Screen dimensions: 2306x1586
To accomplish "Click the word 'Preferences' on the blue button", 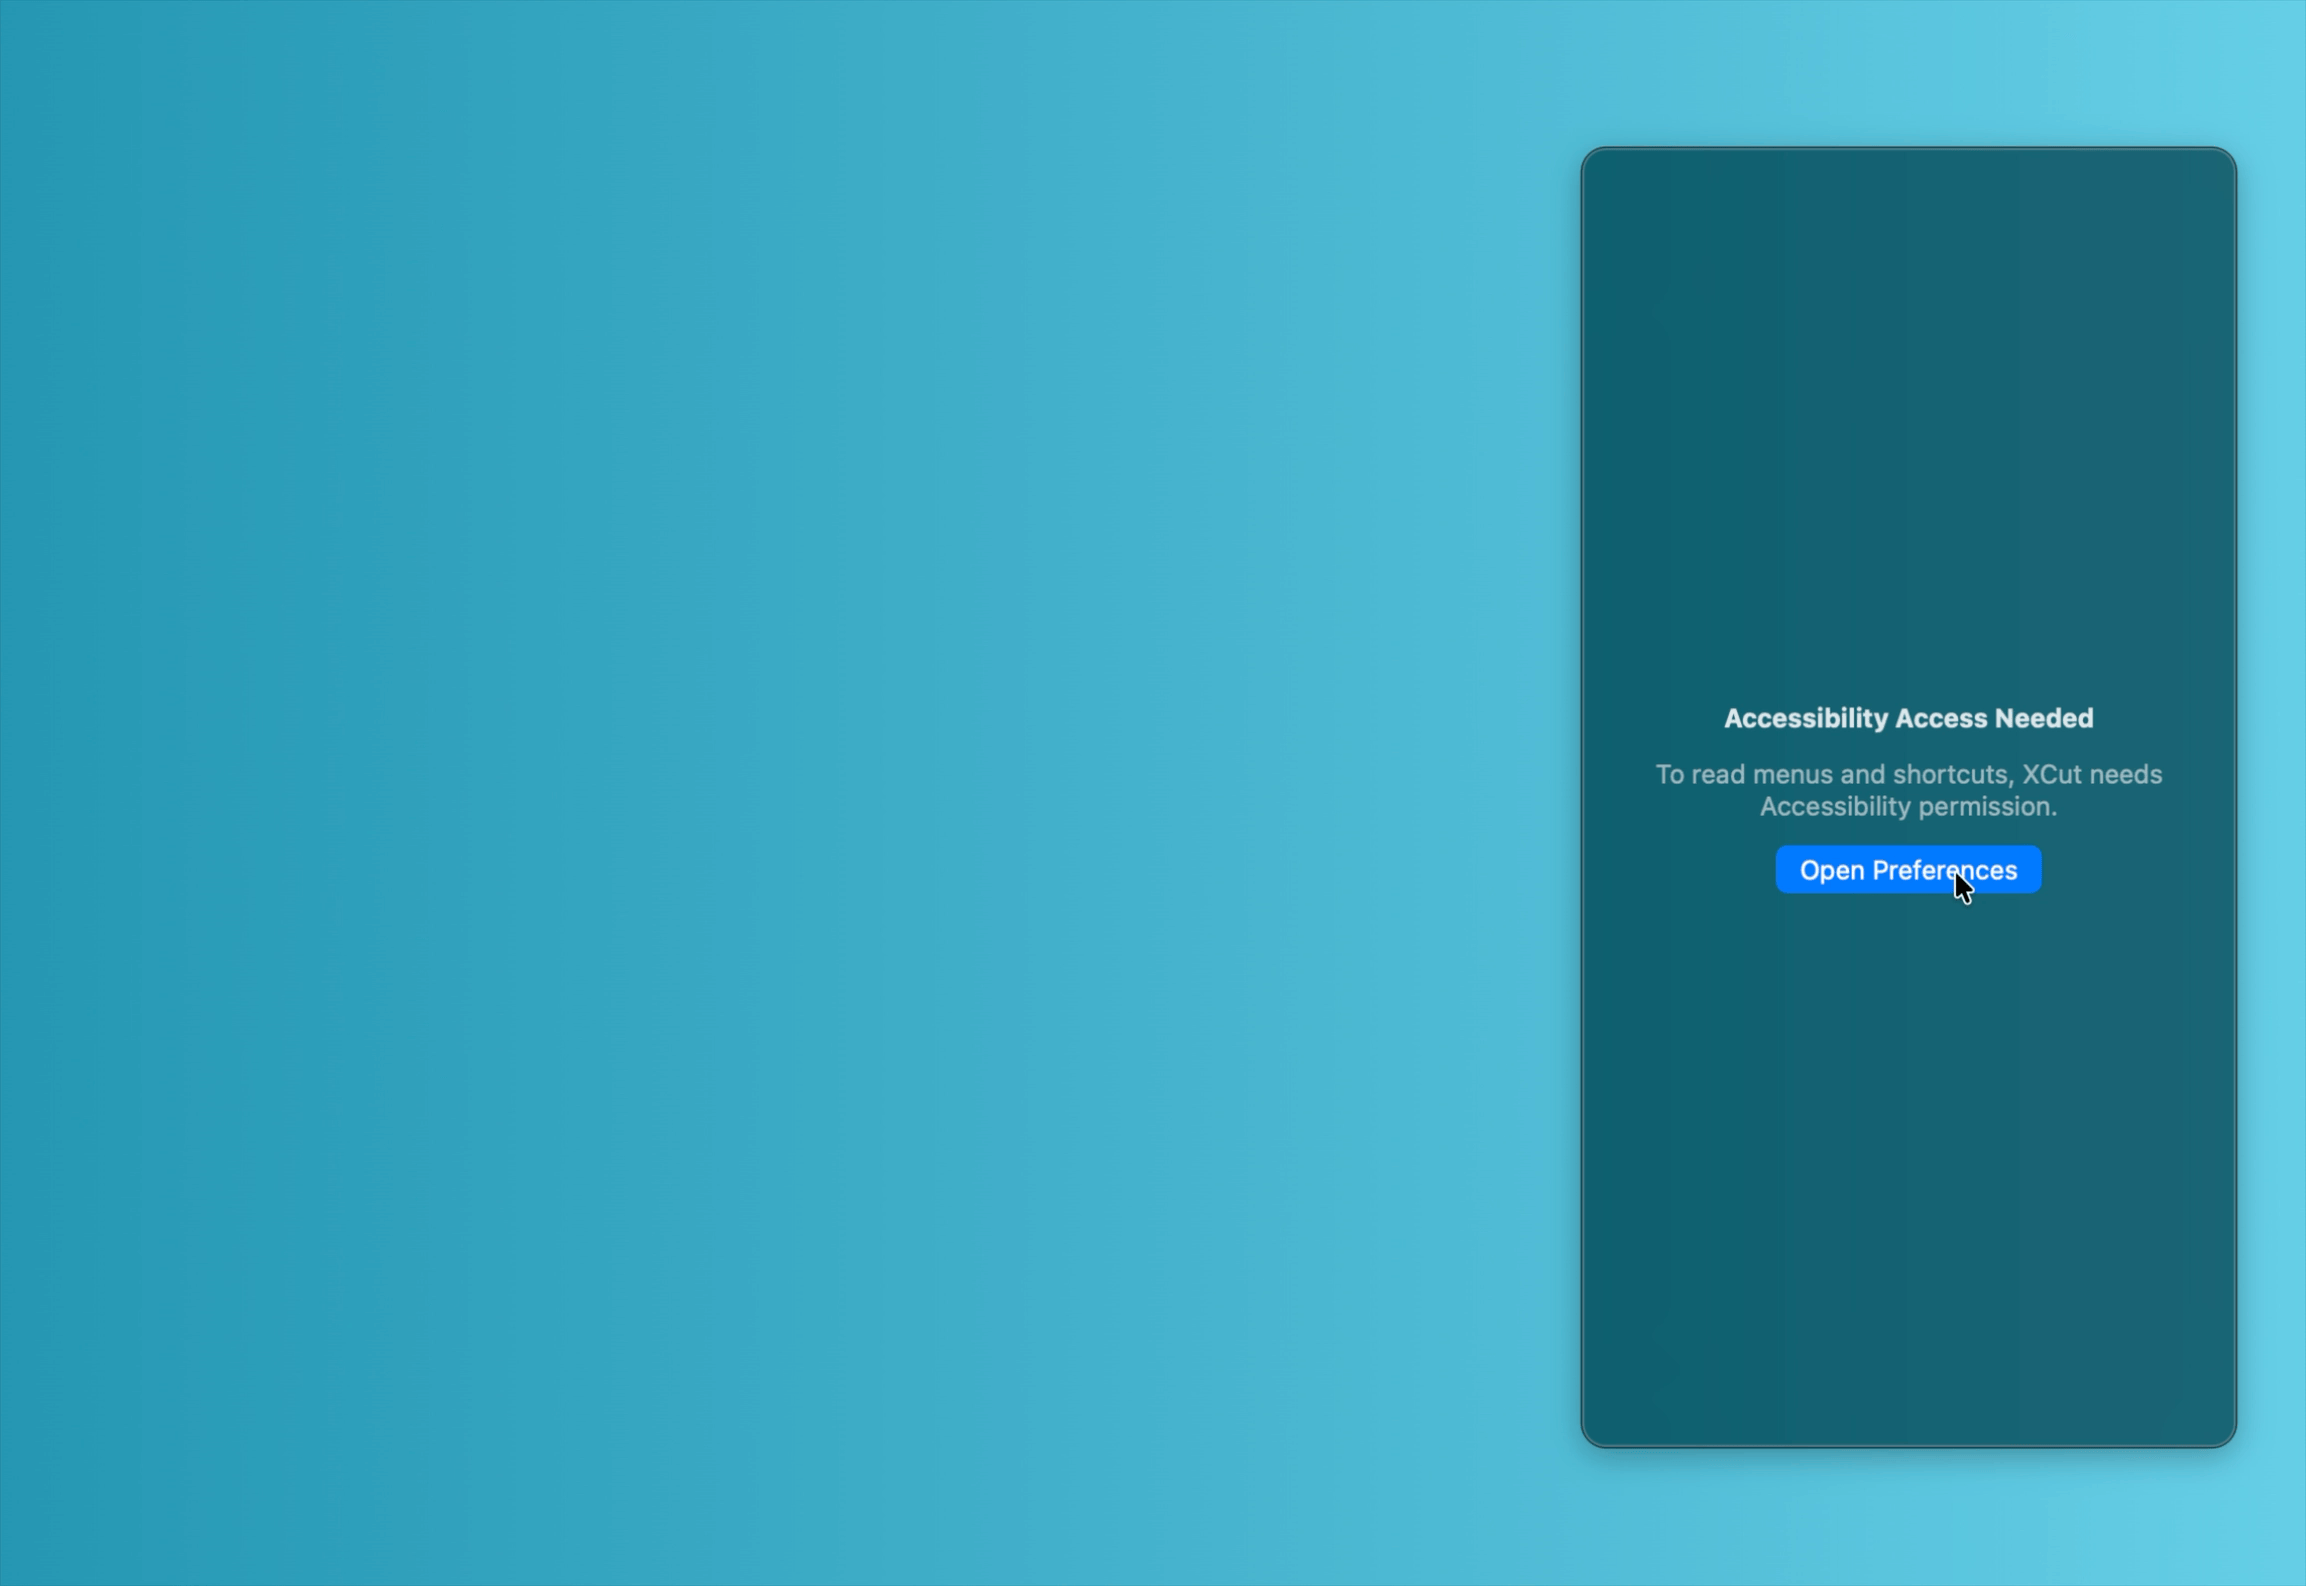I will click(x=1944, y=870).
